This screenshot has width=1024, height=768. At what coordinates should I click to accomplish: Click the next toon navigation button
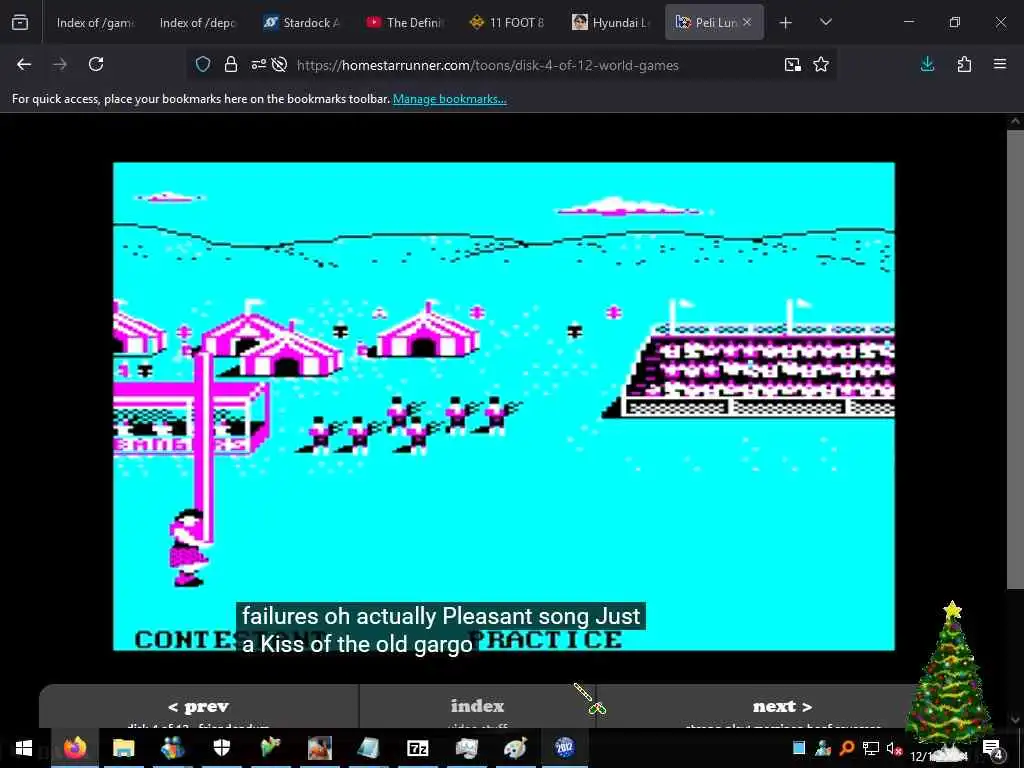(x=782, y=707)
